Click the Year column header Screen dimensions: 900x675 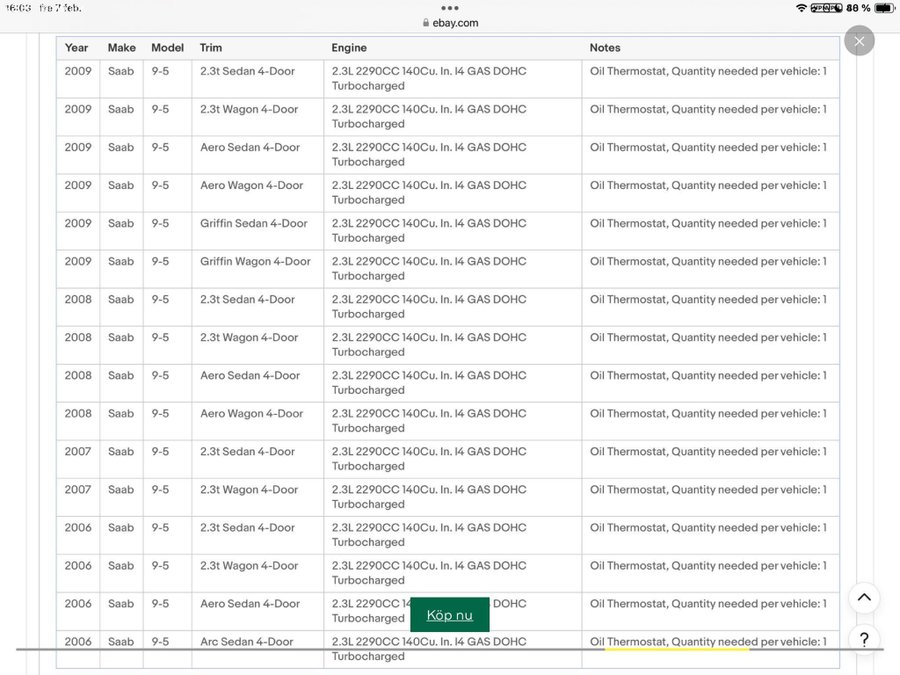pos(77,48)
